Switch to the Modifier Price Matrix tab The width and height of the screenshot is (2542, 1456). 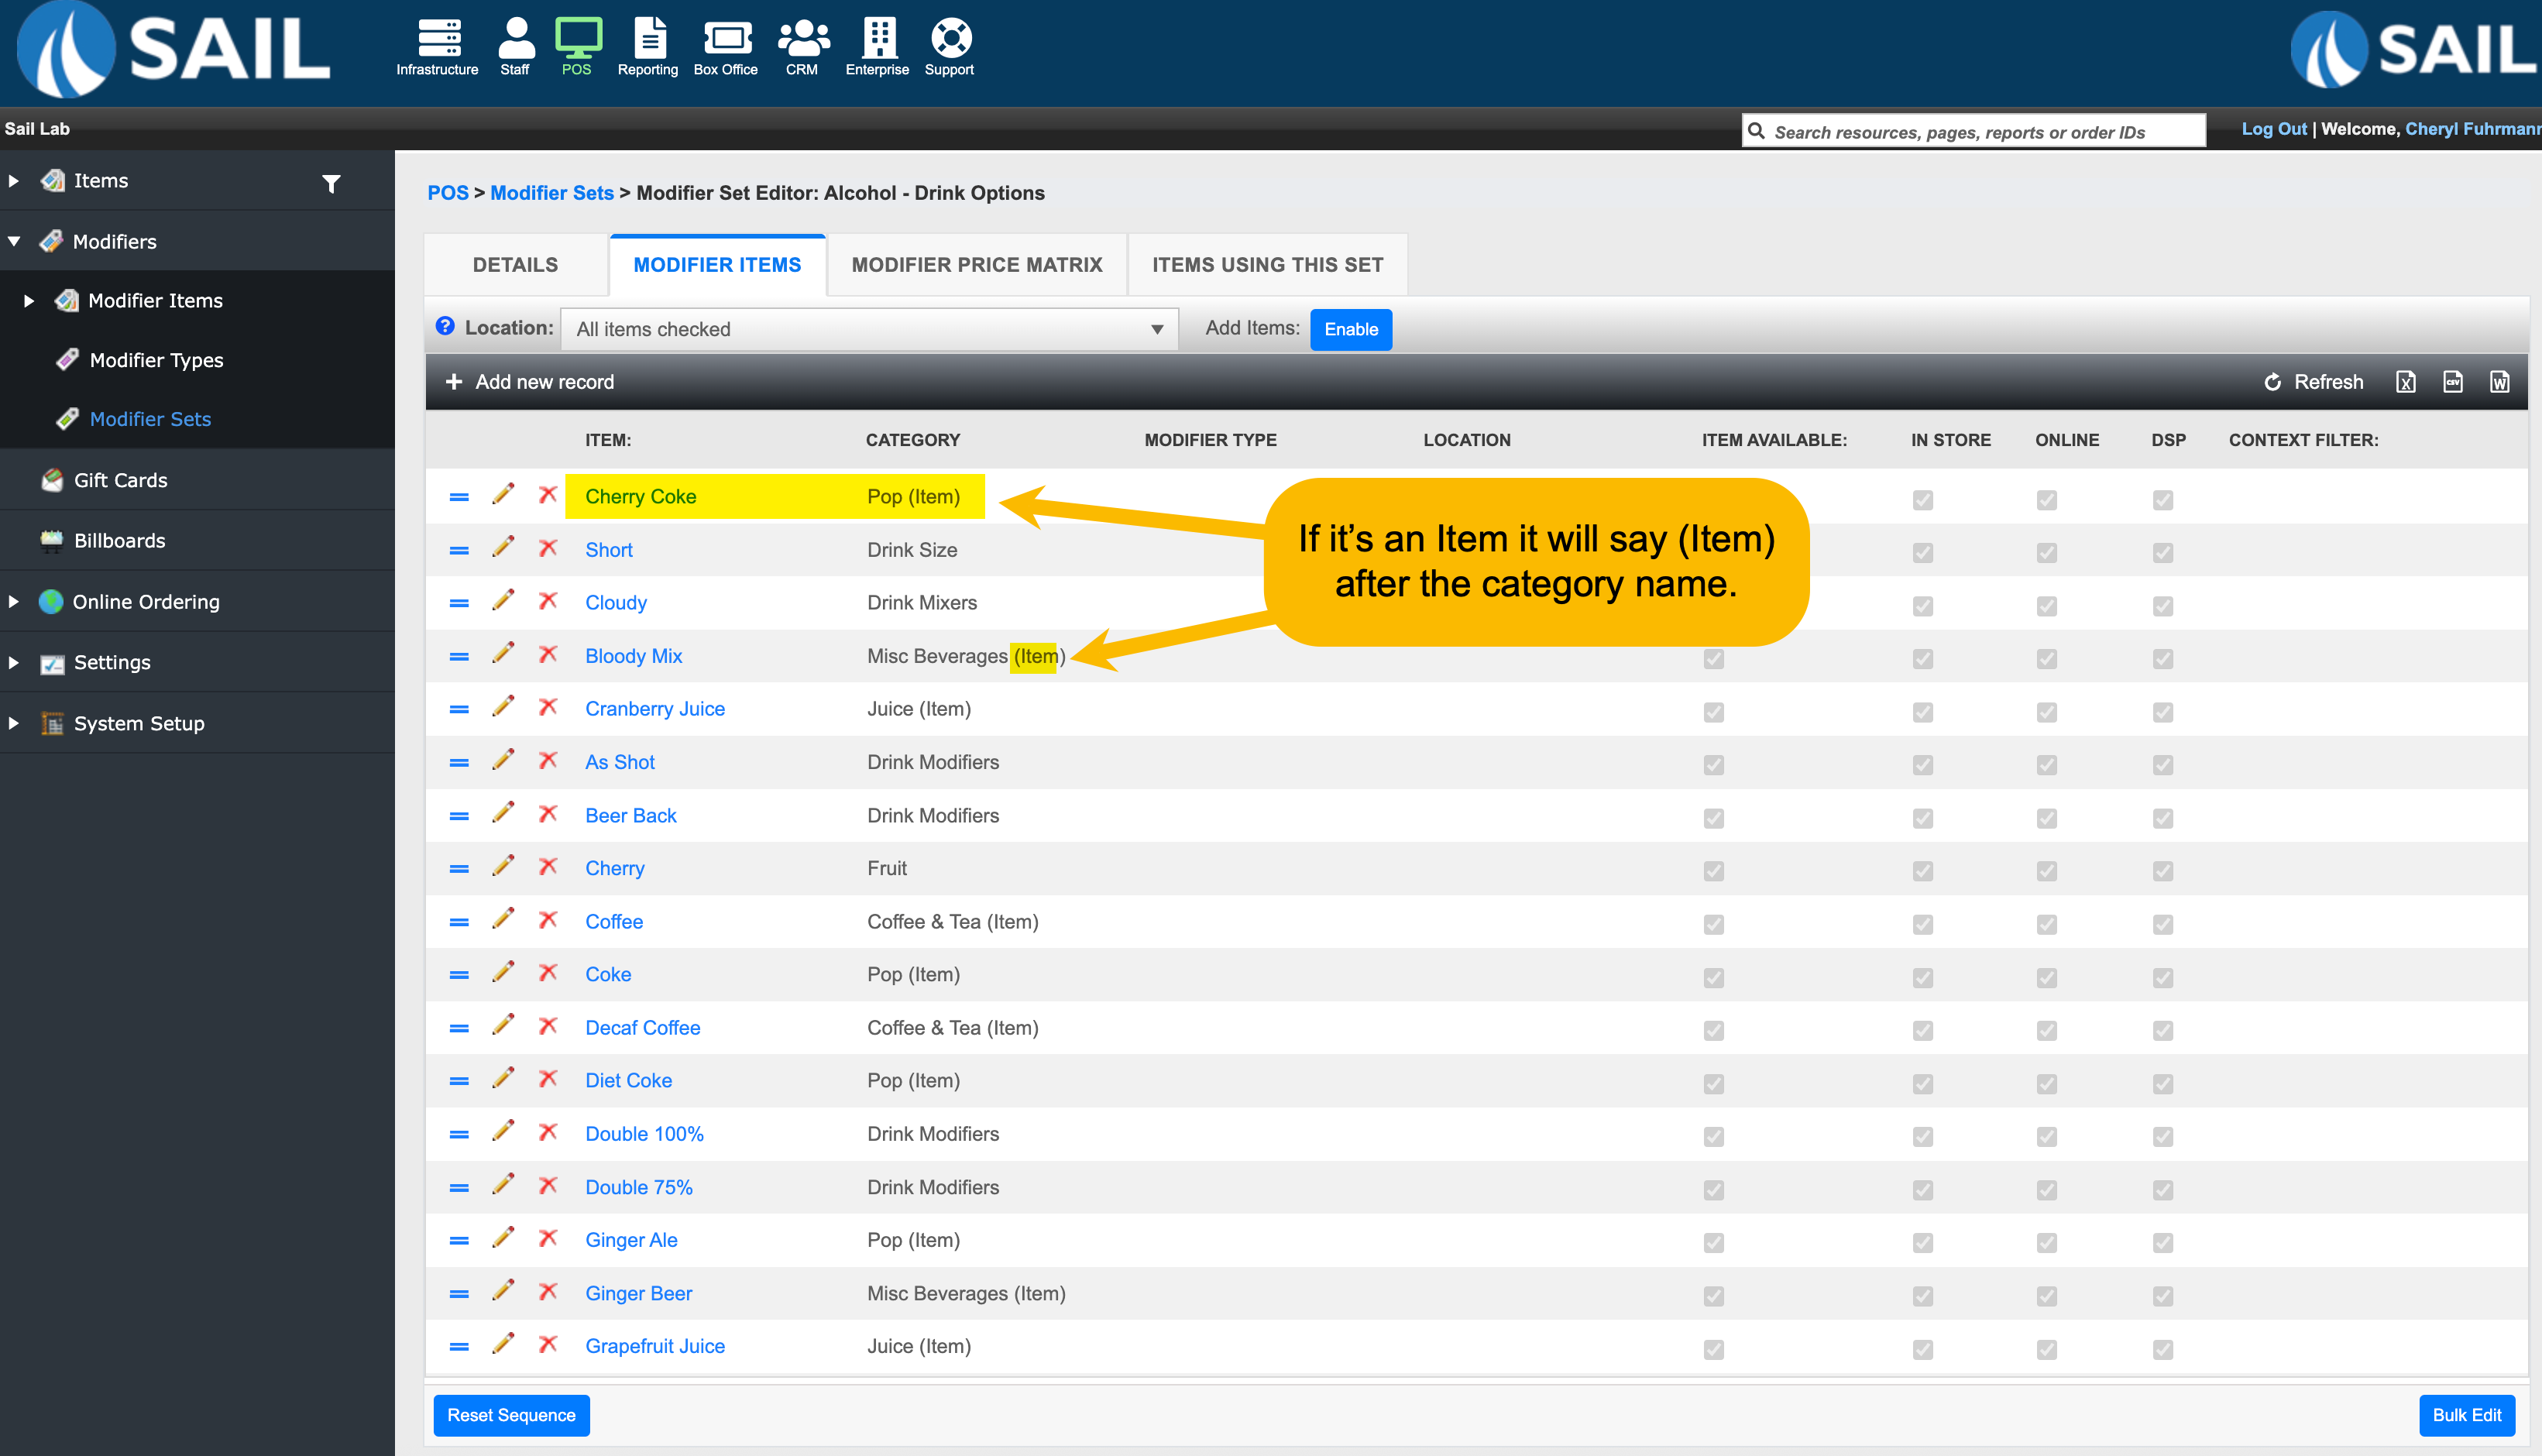976,265
